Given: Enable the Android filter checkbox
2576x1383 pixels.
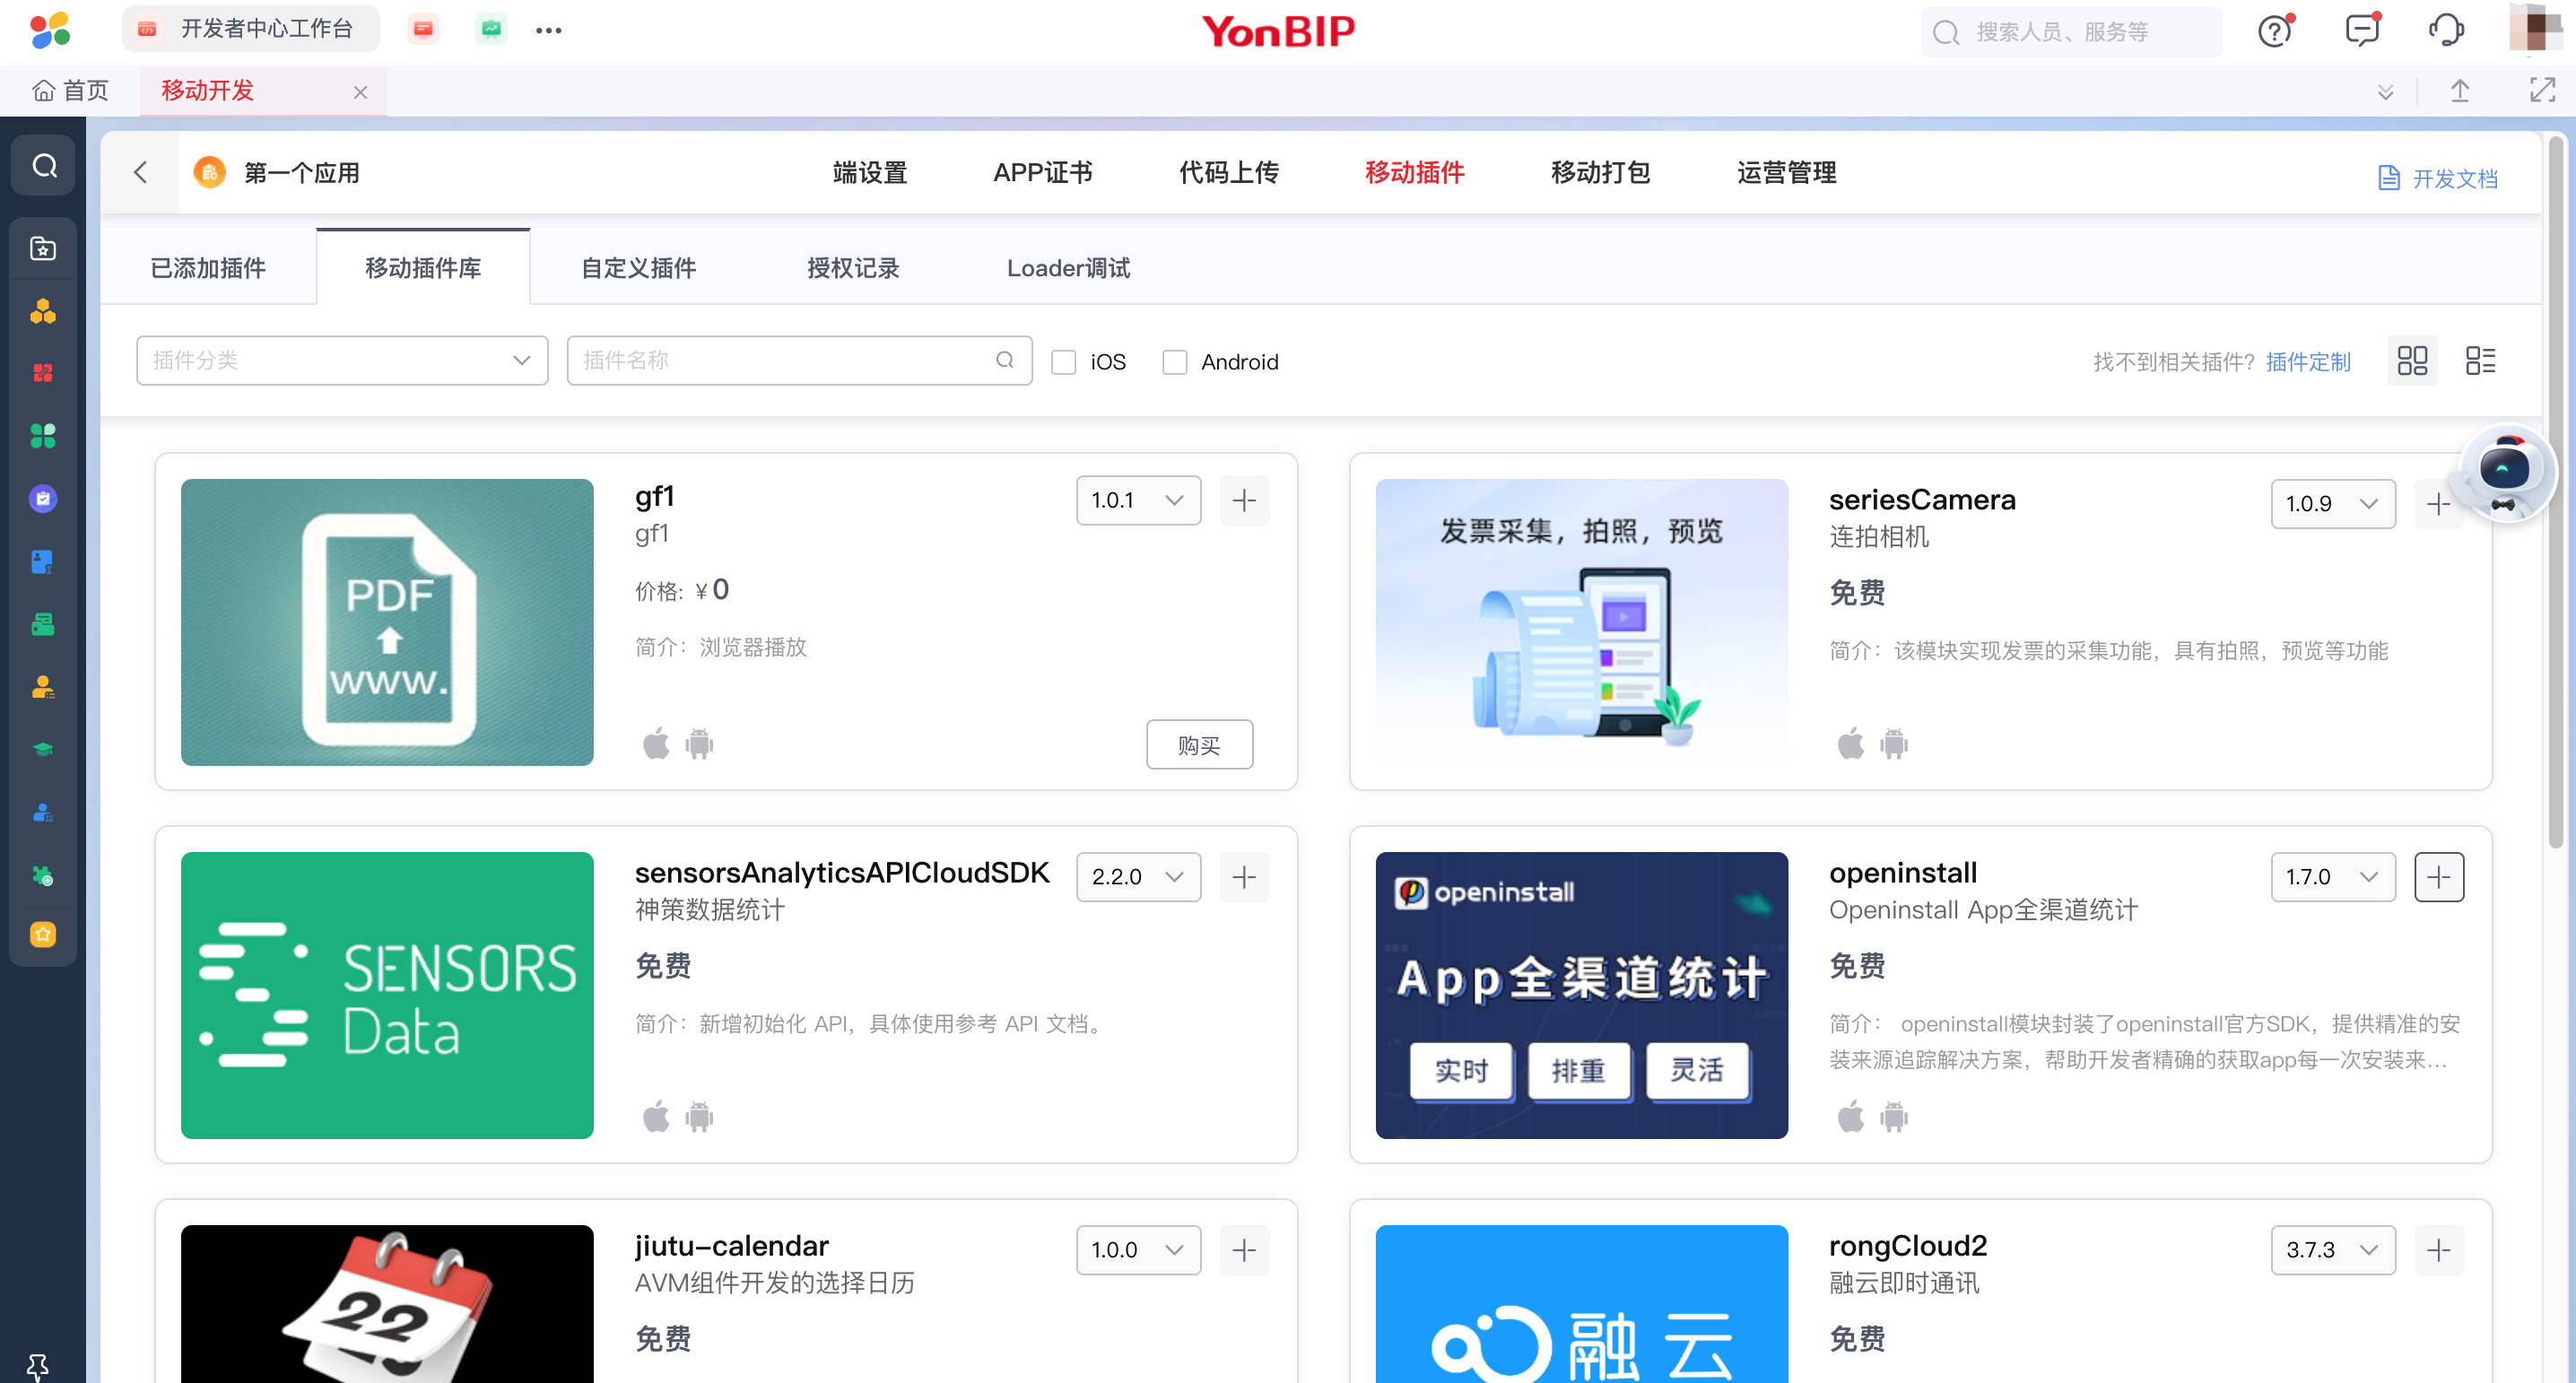Looking at the screenshot, I should (x=1174, y=362).
